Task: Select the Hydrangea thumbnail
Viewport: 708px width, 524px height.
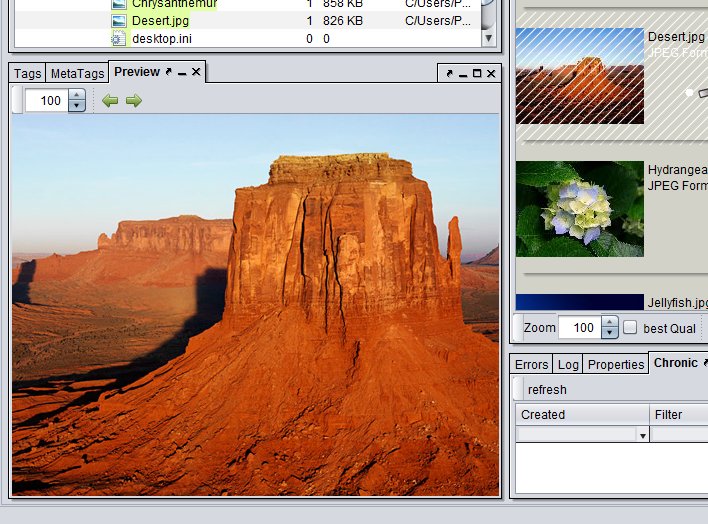Action: (580, 209)
